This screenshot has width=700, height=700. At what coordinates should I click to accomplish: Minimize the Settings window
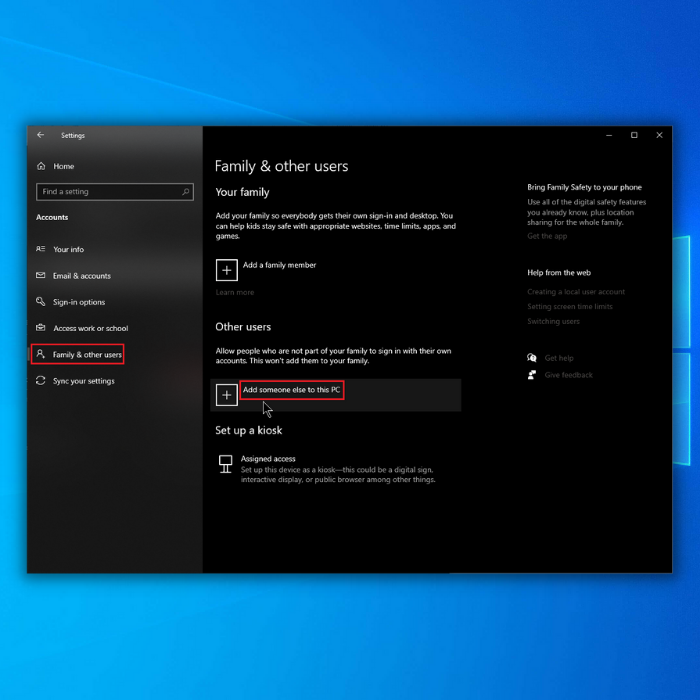609,135
